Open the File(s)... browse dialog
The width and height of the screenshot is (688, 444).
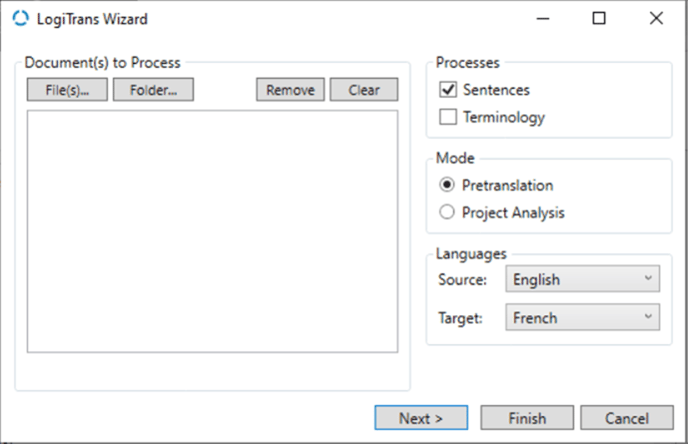(67, 90)
